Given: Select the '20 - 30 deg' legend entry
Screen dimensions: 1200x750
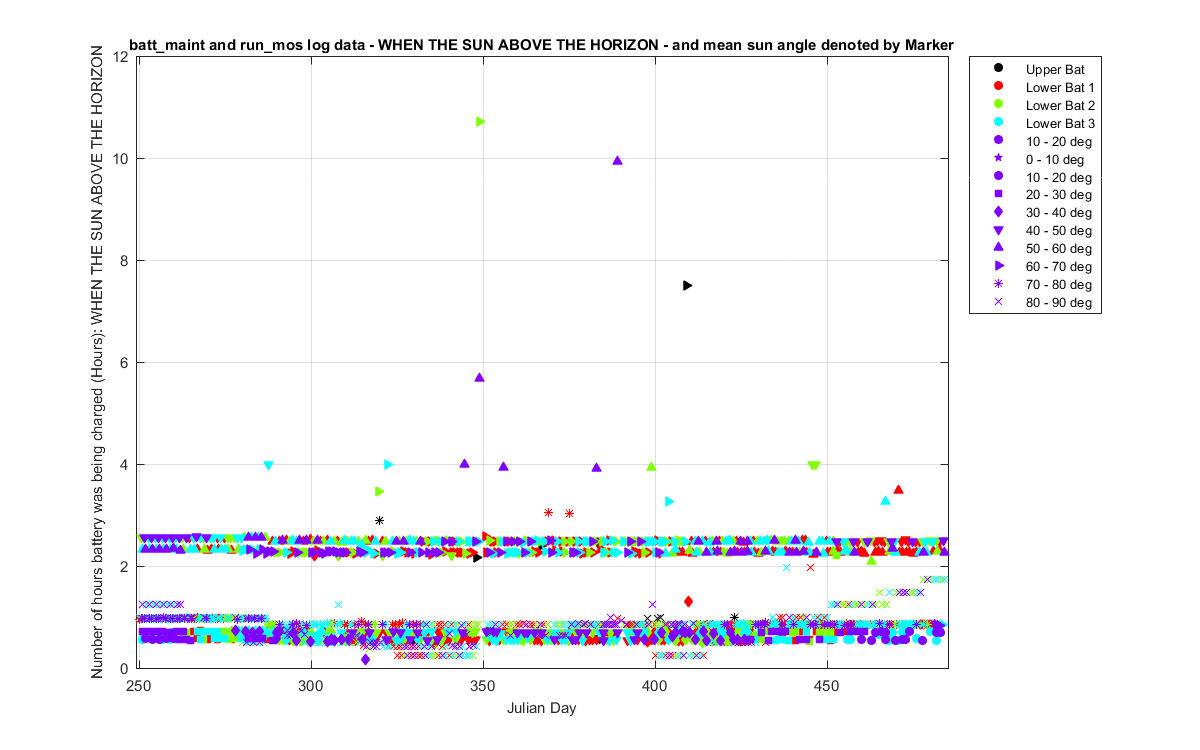Looking at the screenshot, I should coord(1059,194).
